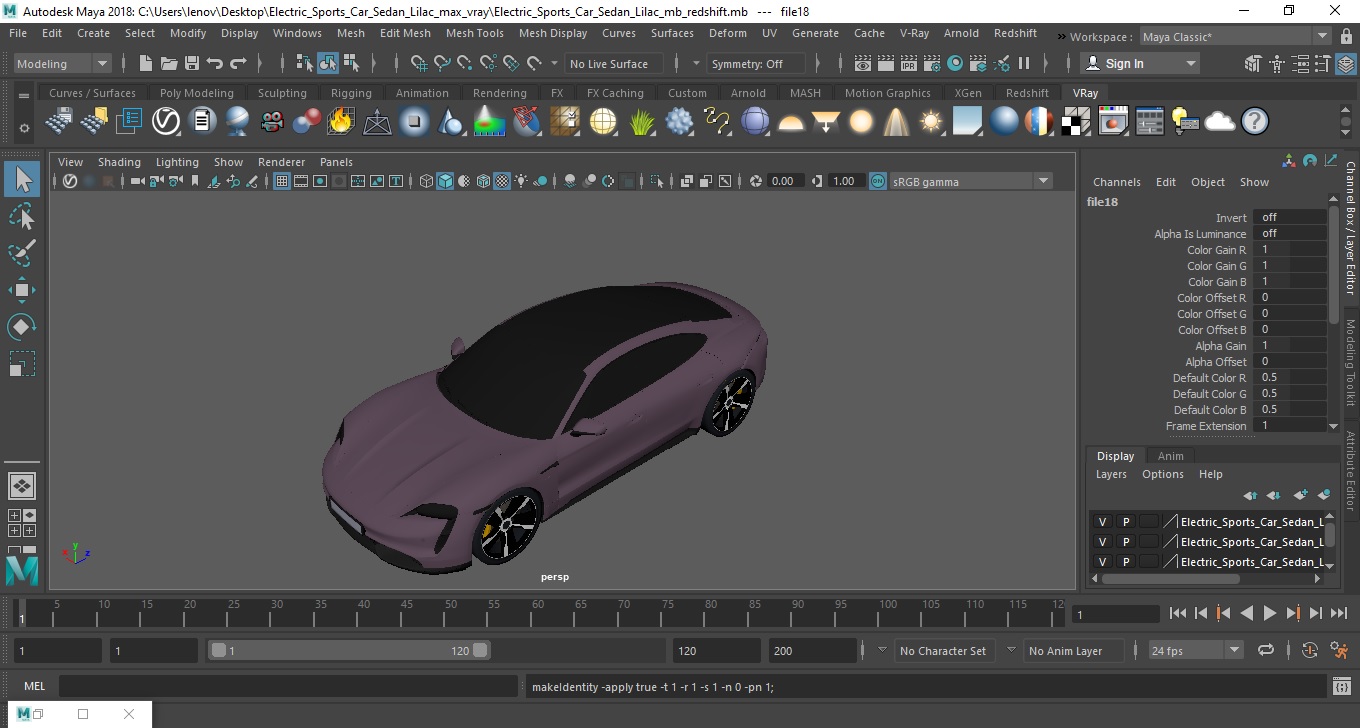Toggle visibility V of second layer
1360x728 pixels.
point(1103,541)
